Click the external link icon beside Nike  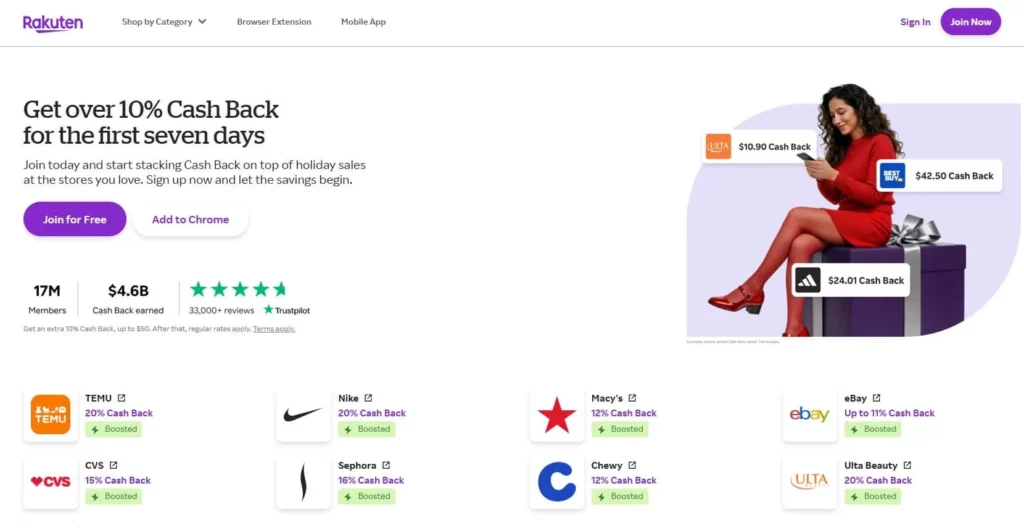(368, 398)
